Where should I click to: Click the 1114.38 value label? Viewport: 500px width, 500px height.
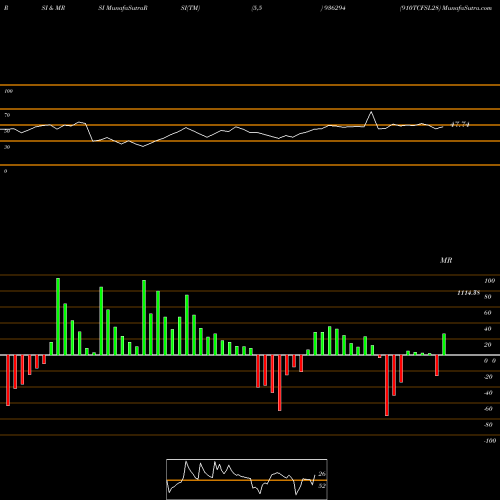pyautogui.click(x=468, y=293)
